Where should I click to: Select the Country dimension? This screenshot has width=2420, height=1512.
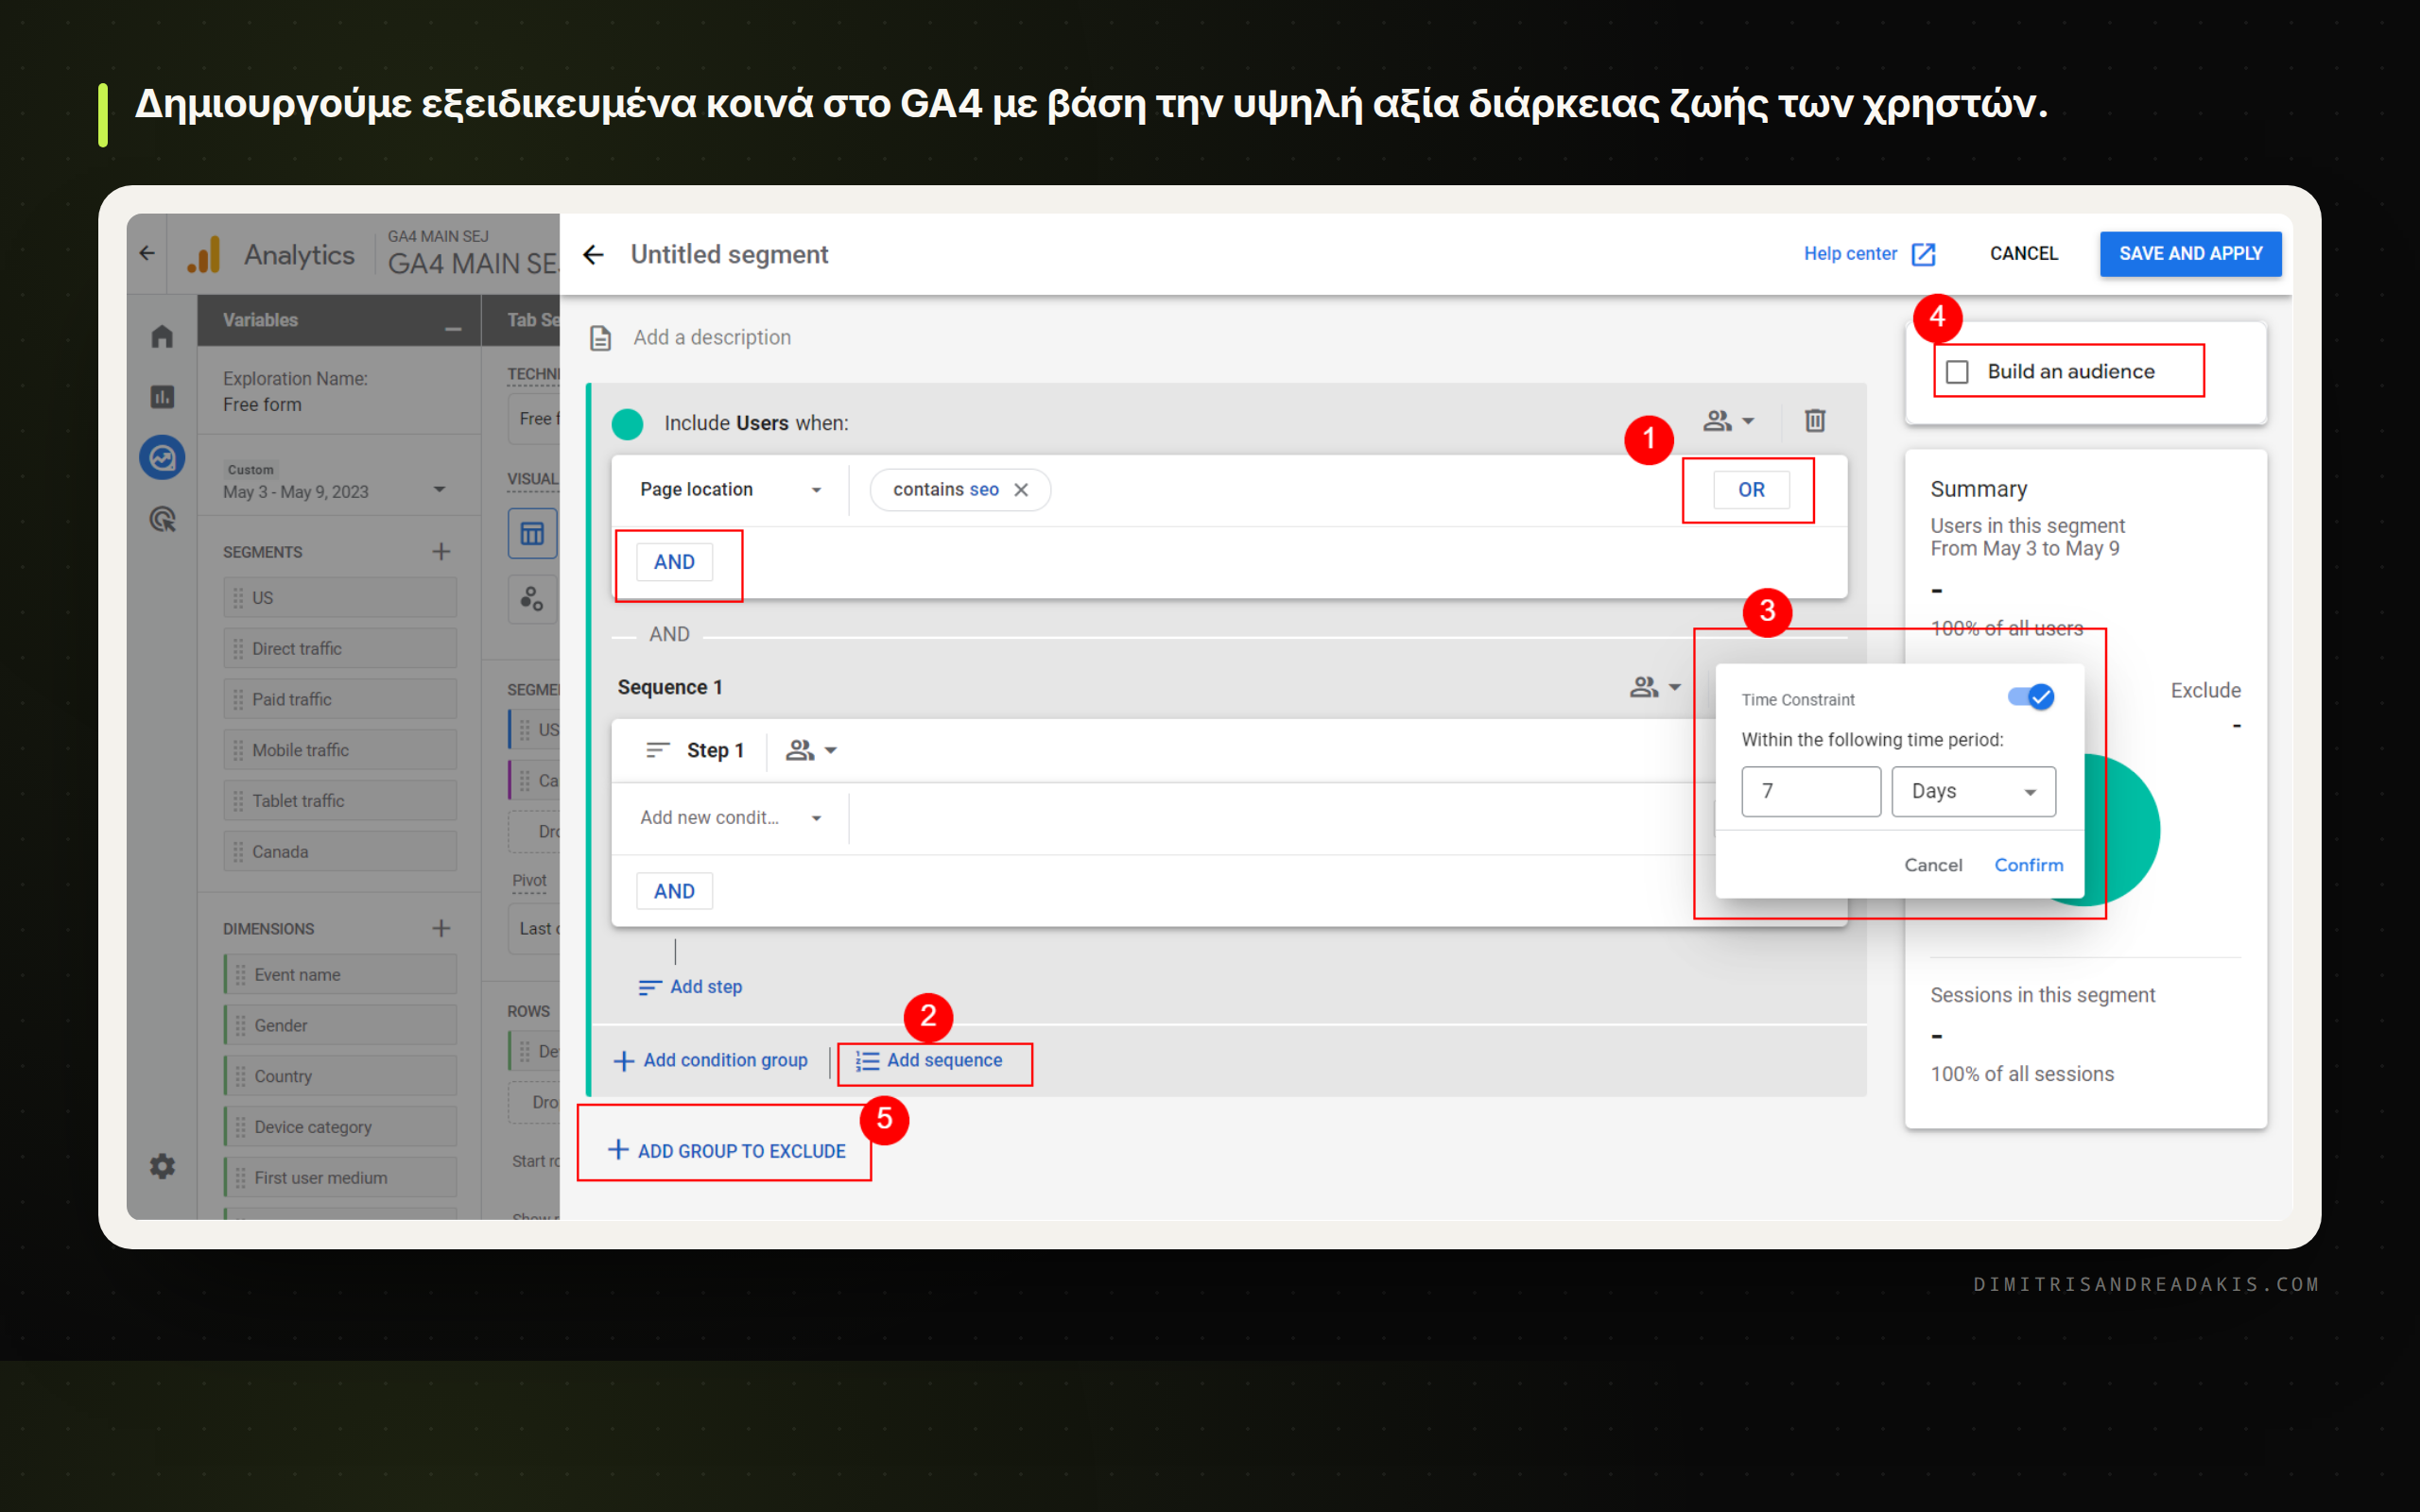[x=340, y=1076]
